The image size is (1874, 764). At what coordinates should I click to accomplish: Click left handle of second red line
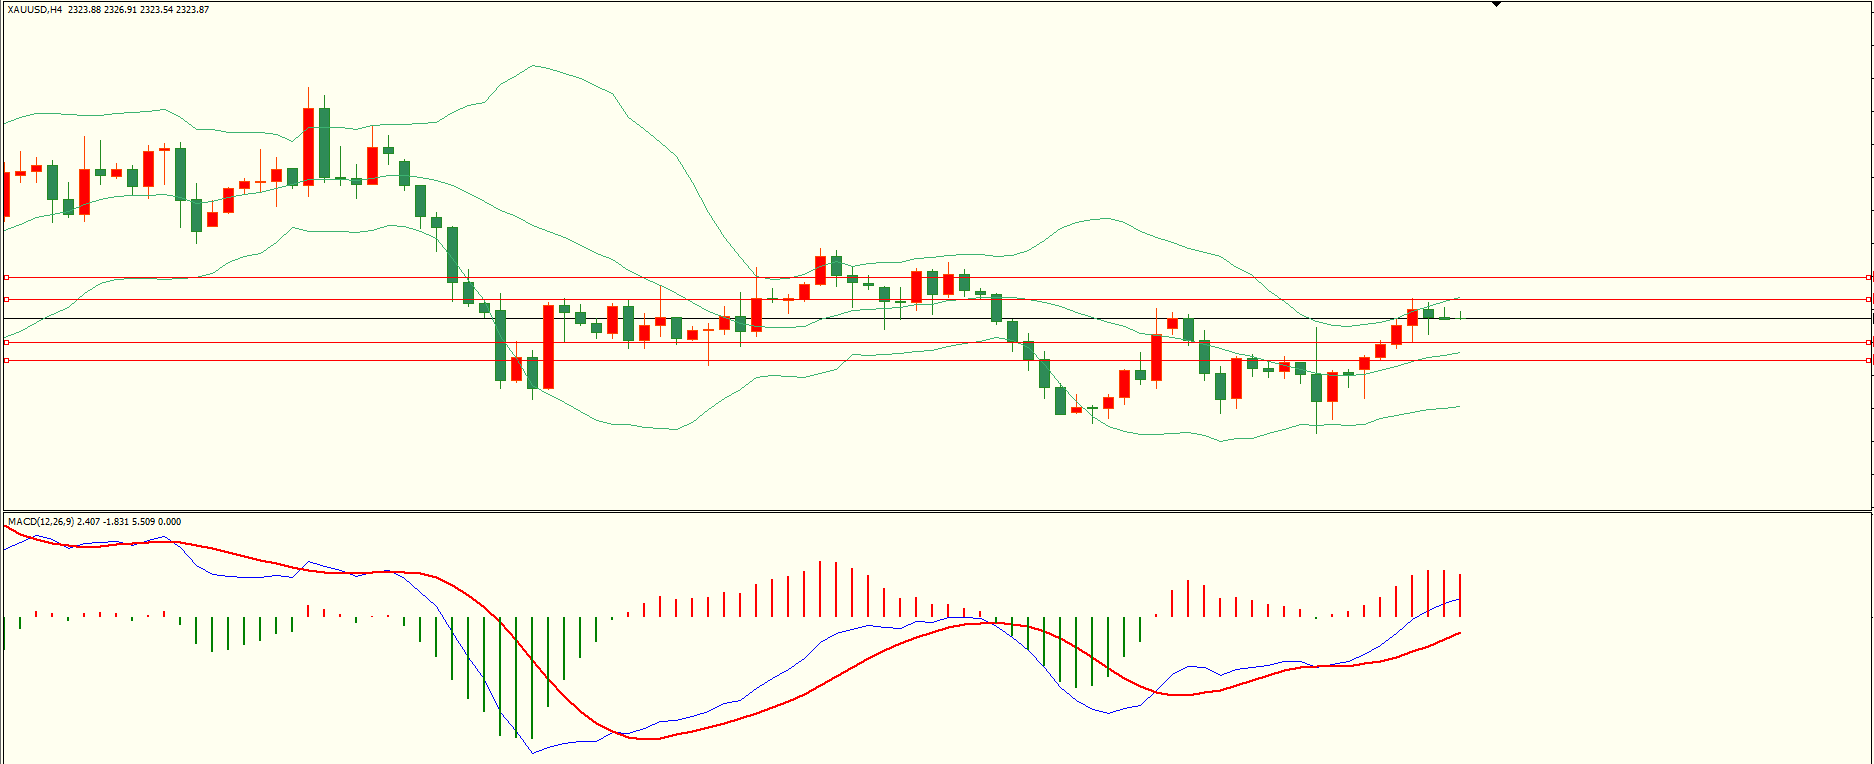point(6,299)
